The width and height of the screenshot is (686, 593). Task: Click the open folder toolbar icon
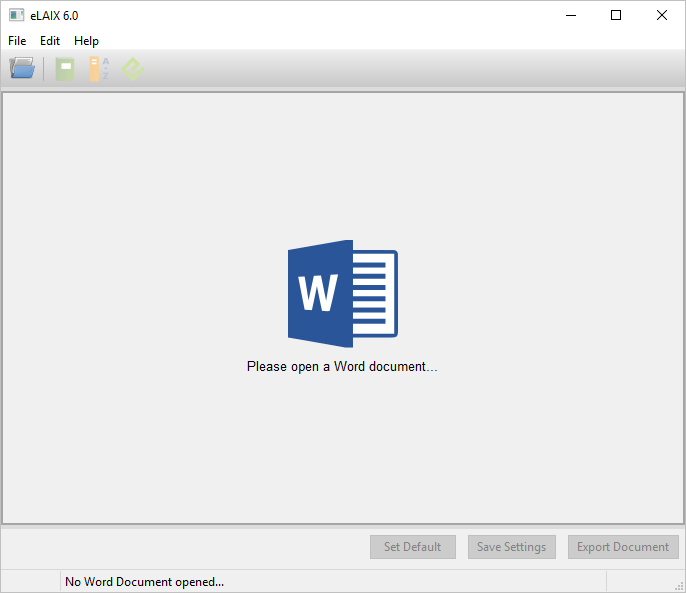pyautogui.click(x=21, y=69)
